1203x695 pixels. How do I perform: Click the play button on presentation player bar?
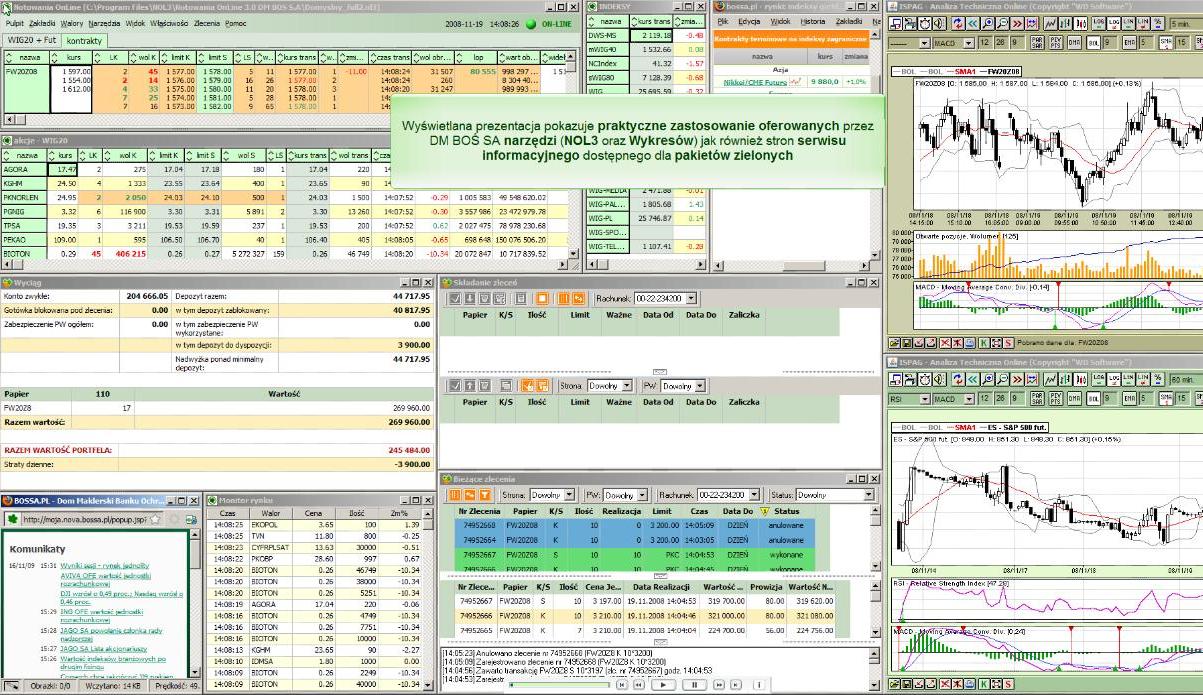(664, 685)
